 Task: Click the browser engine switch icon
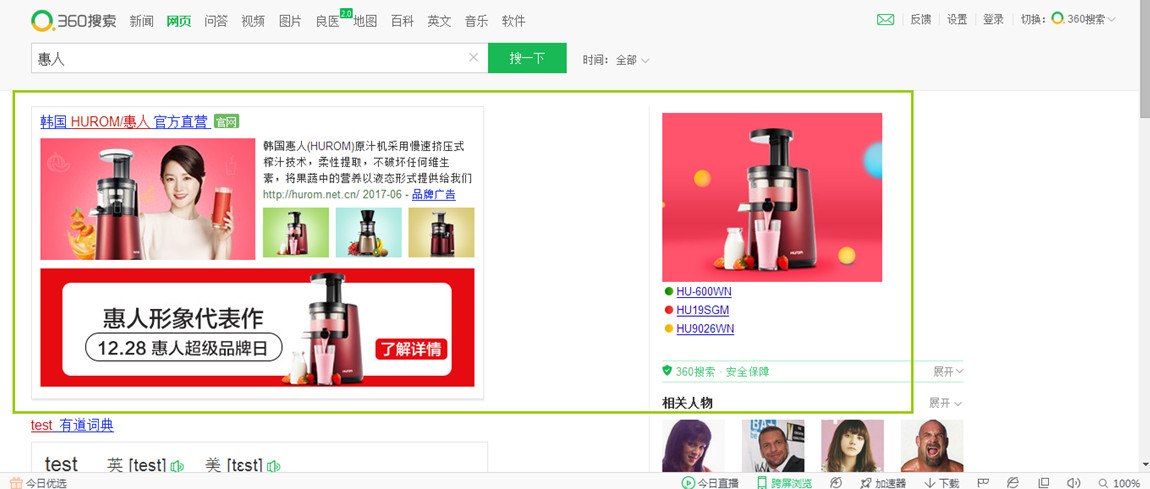1013,482
